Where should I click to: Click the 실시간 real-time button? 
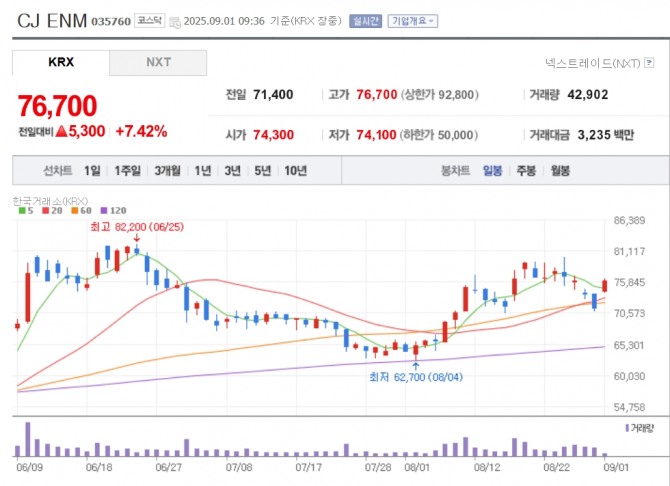coord(365,21)
